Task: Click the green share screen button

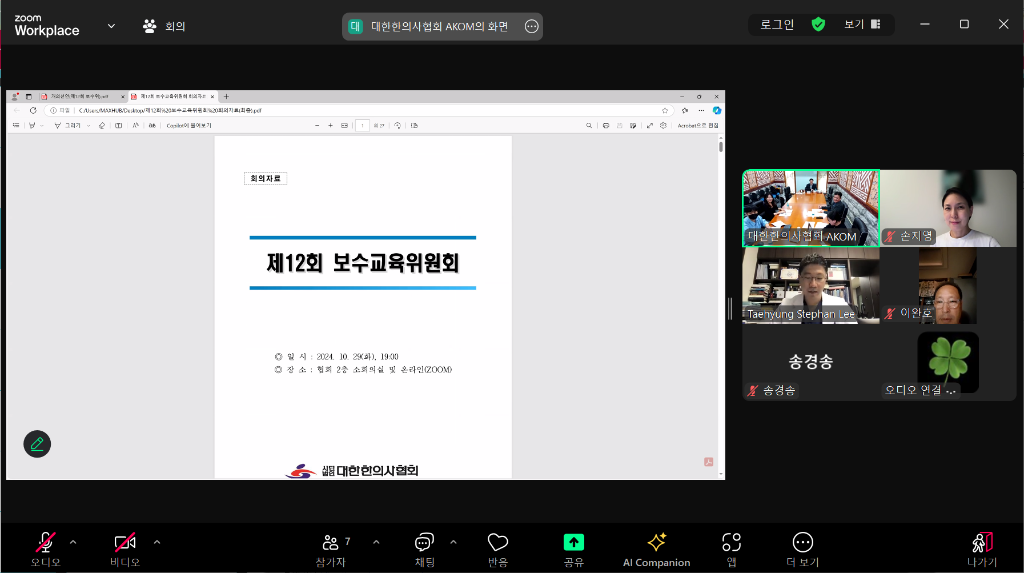Action: tap(573, 542)
